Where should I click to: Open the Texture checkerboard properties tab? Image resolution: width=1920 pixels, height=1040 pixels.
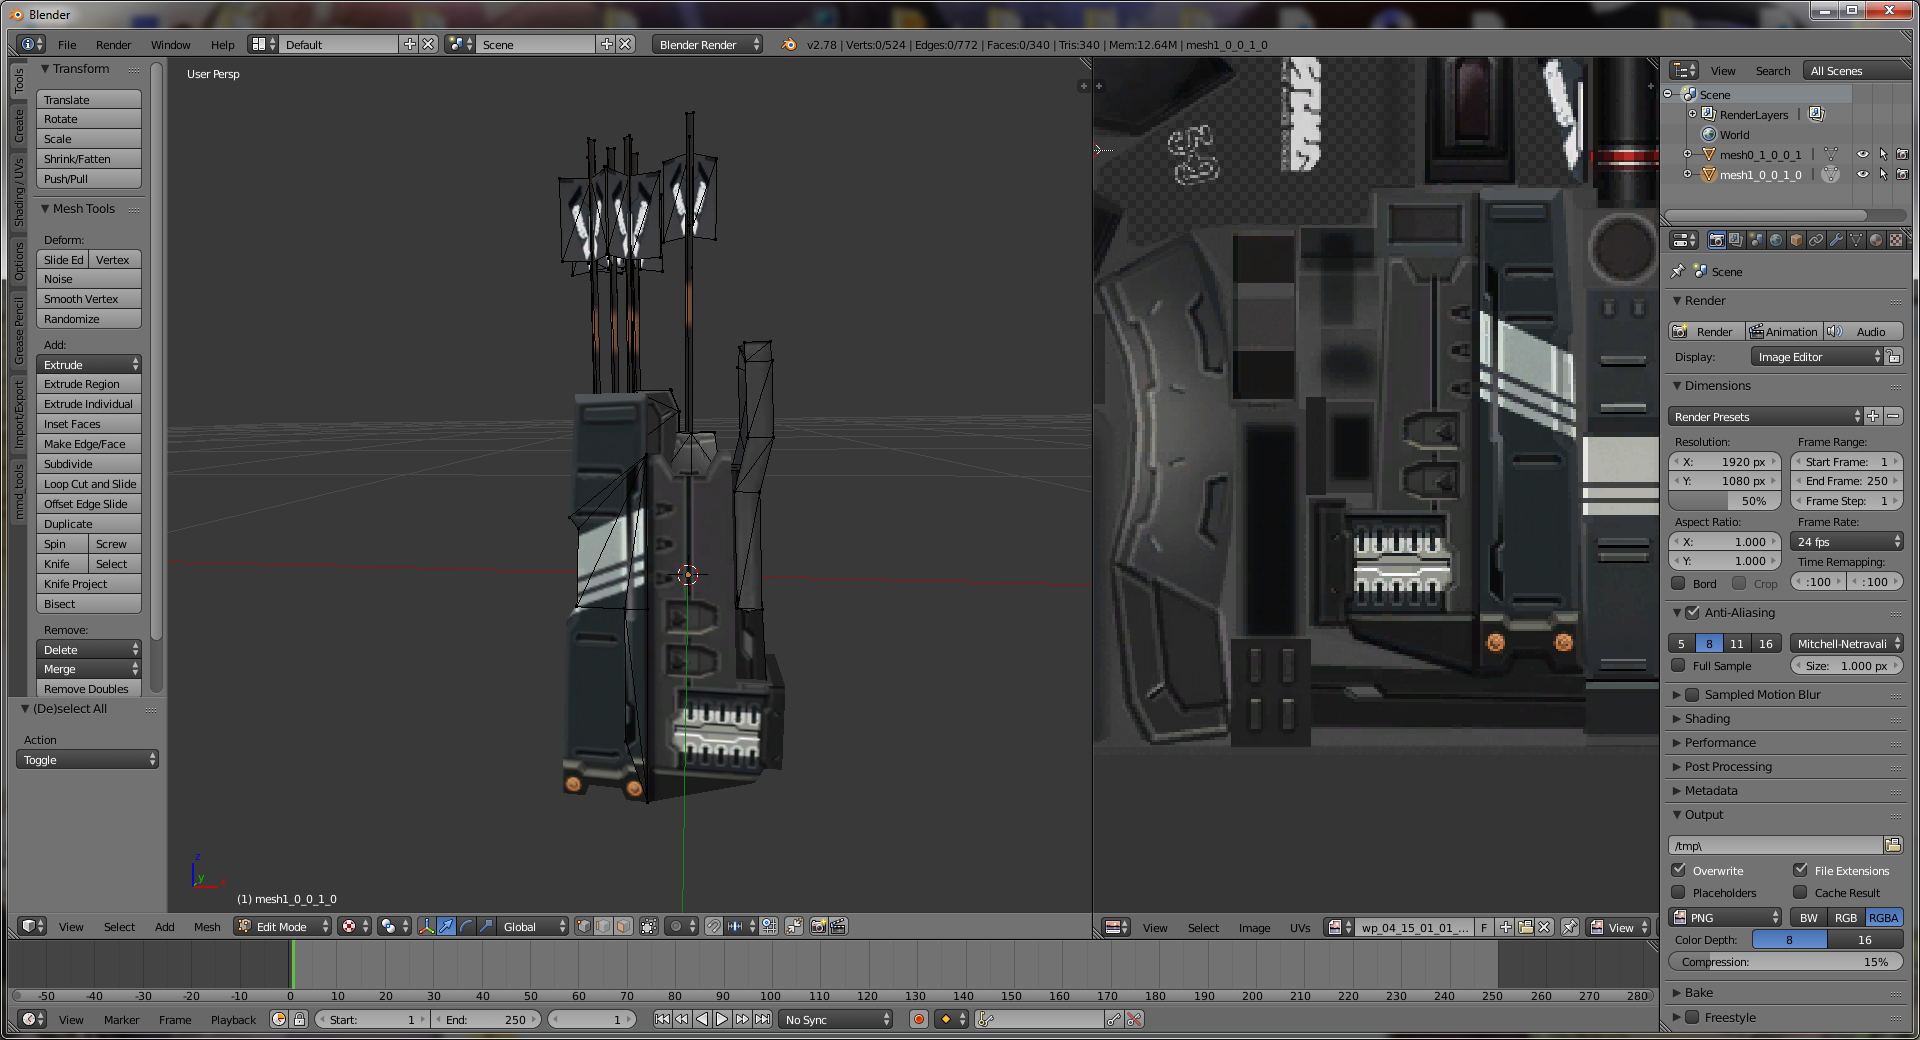(1895, 240)
